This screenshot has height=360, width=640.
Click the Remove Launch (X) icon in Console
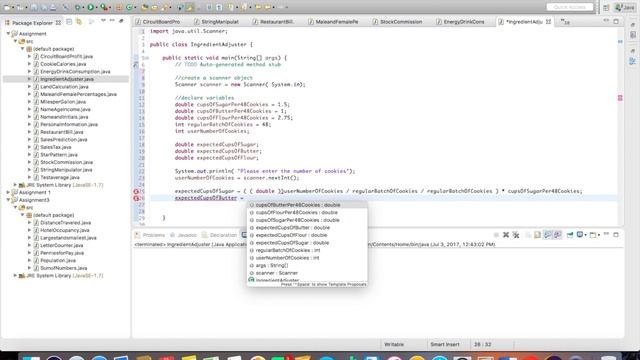[506, 235]
